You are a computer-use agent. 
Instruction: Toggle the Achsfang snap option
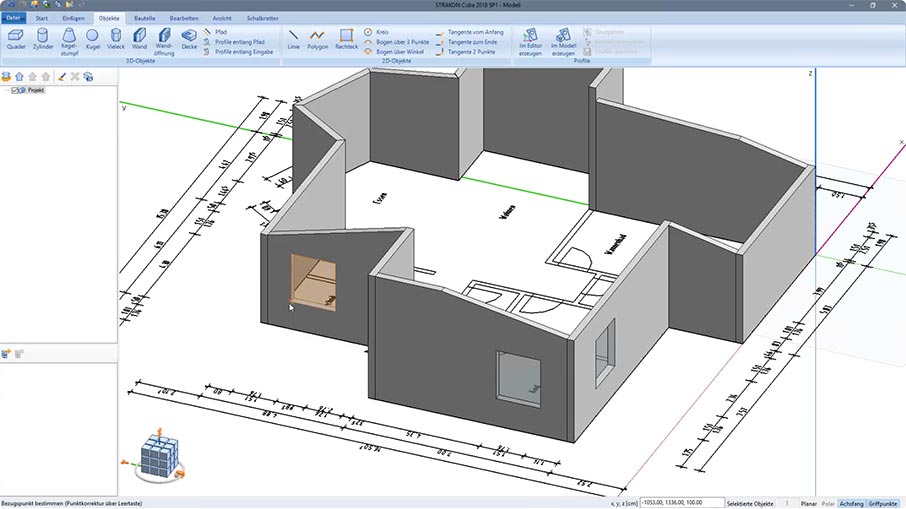pos(851,503)
